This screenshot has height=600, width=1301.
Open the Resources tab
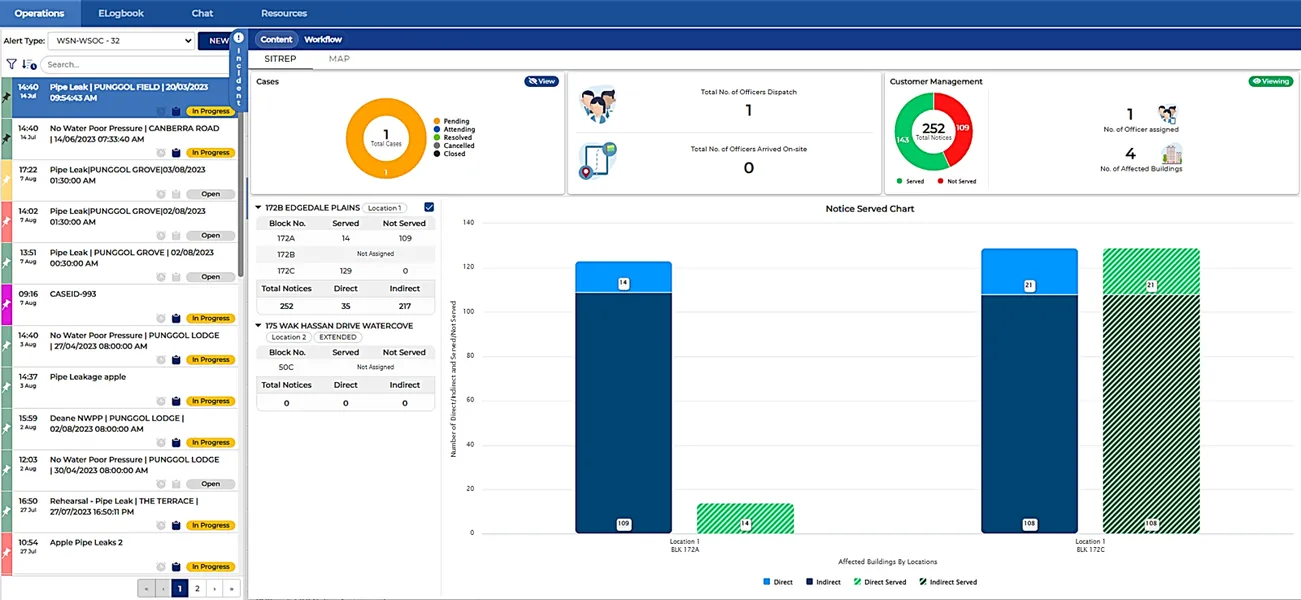(284, 13)
